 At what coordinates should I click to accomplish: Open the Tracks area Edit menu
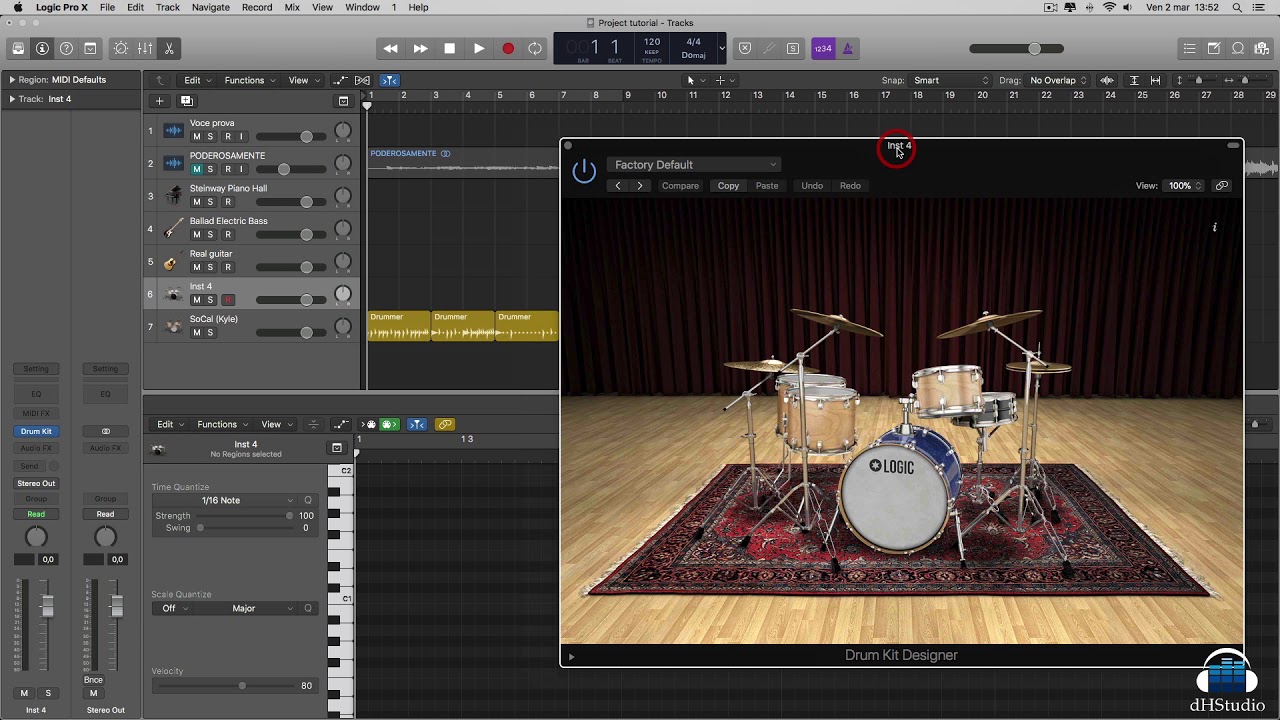(196, 80)
